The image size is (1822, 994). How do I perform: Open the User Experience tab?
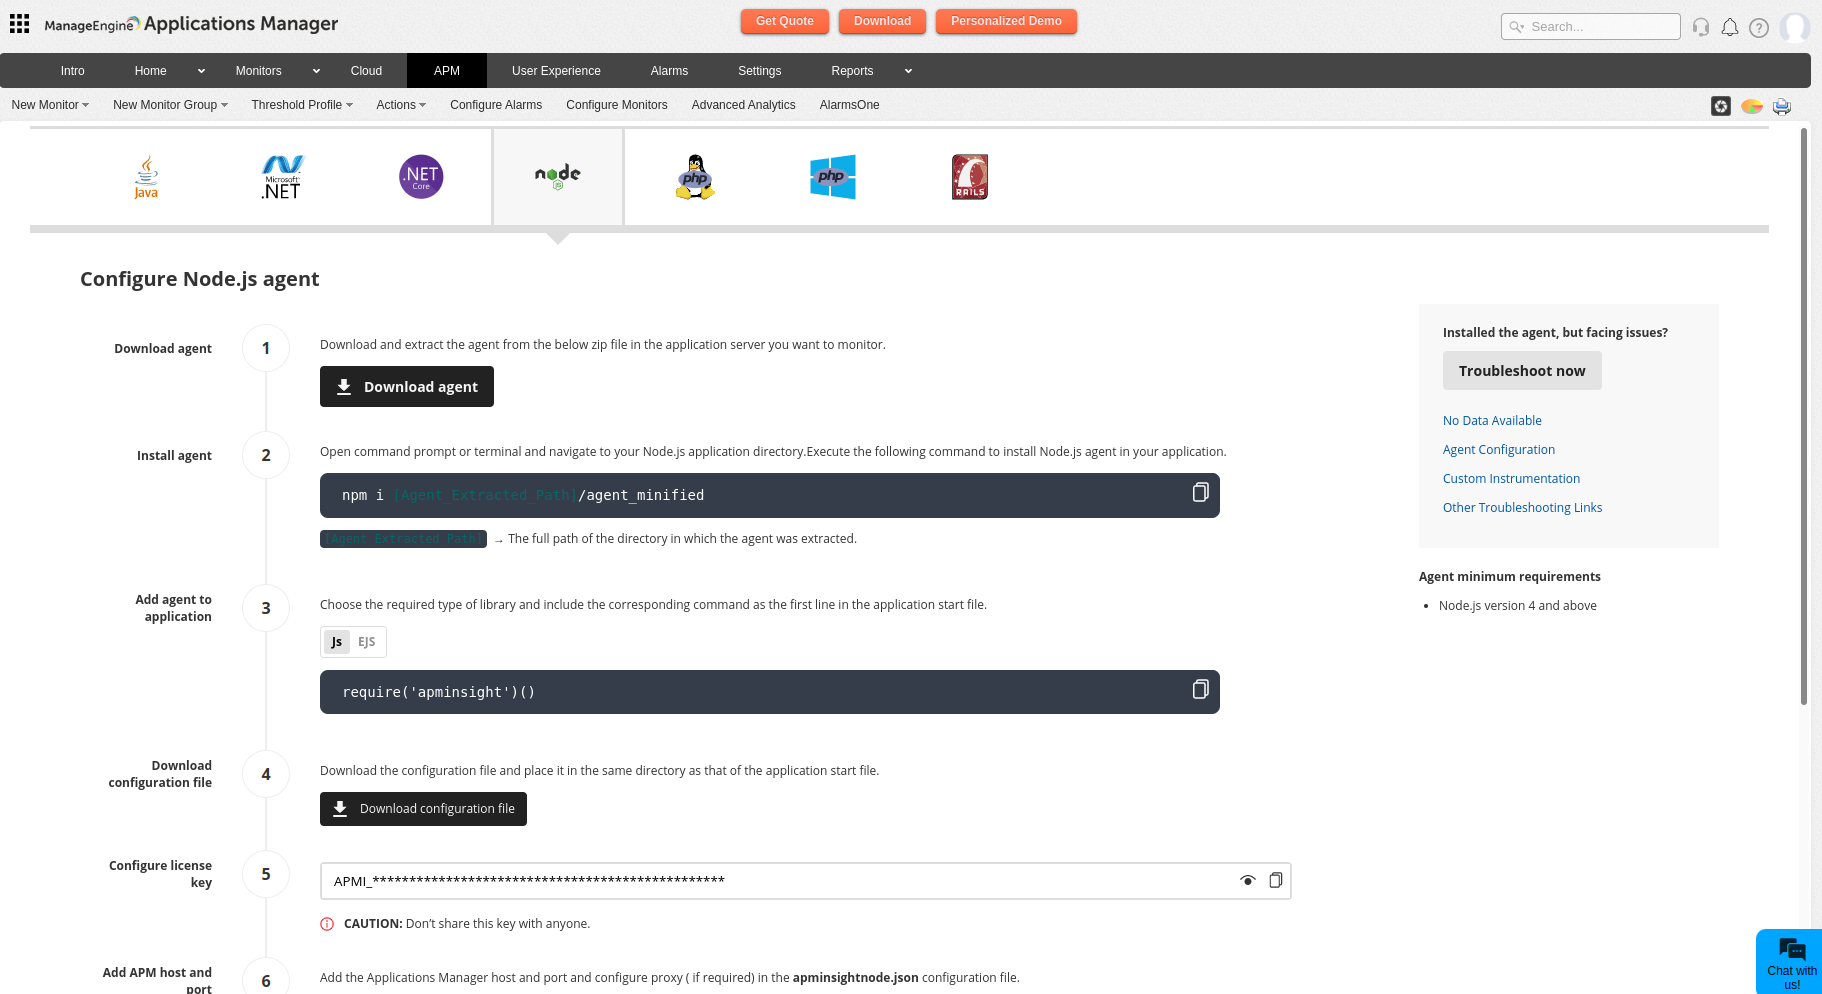(x=556, y=71)
